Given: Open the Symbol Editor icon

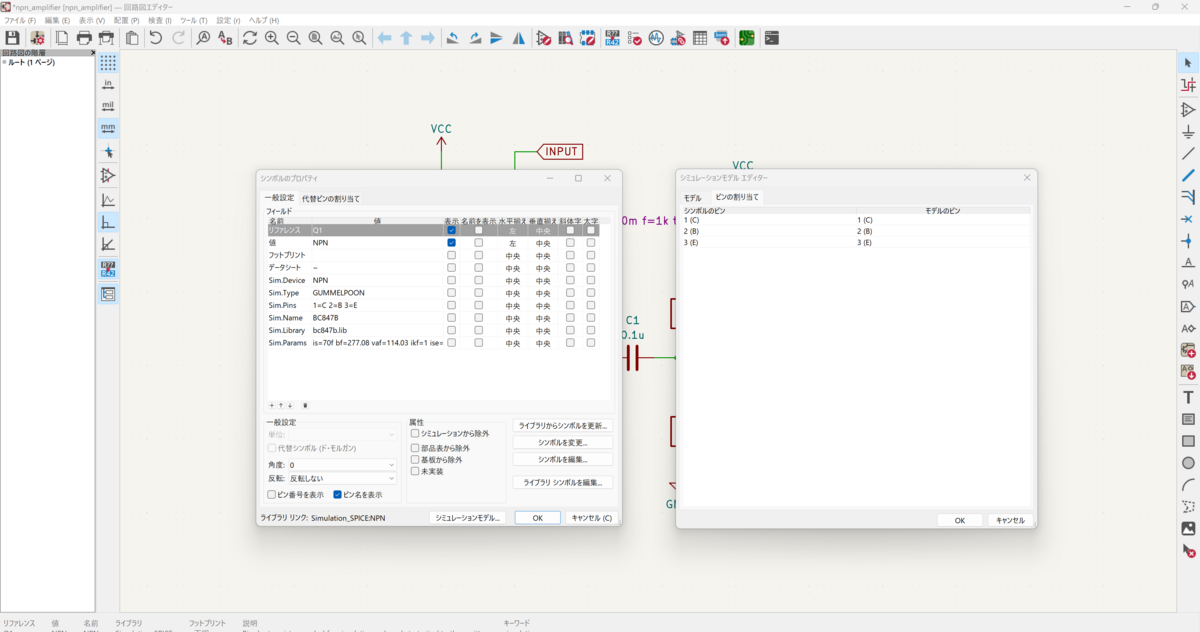Looking at the screenshot, I should point(543,38).
